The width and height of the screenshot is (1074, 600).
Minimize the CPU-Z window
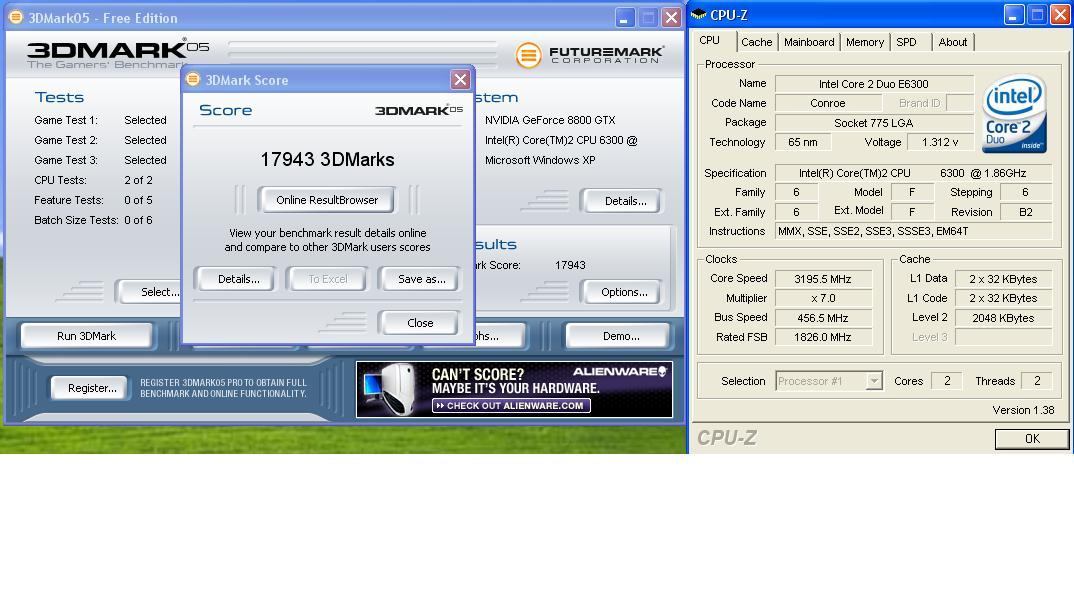[1014, 15]
